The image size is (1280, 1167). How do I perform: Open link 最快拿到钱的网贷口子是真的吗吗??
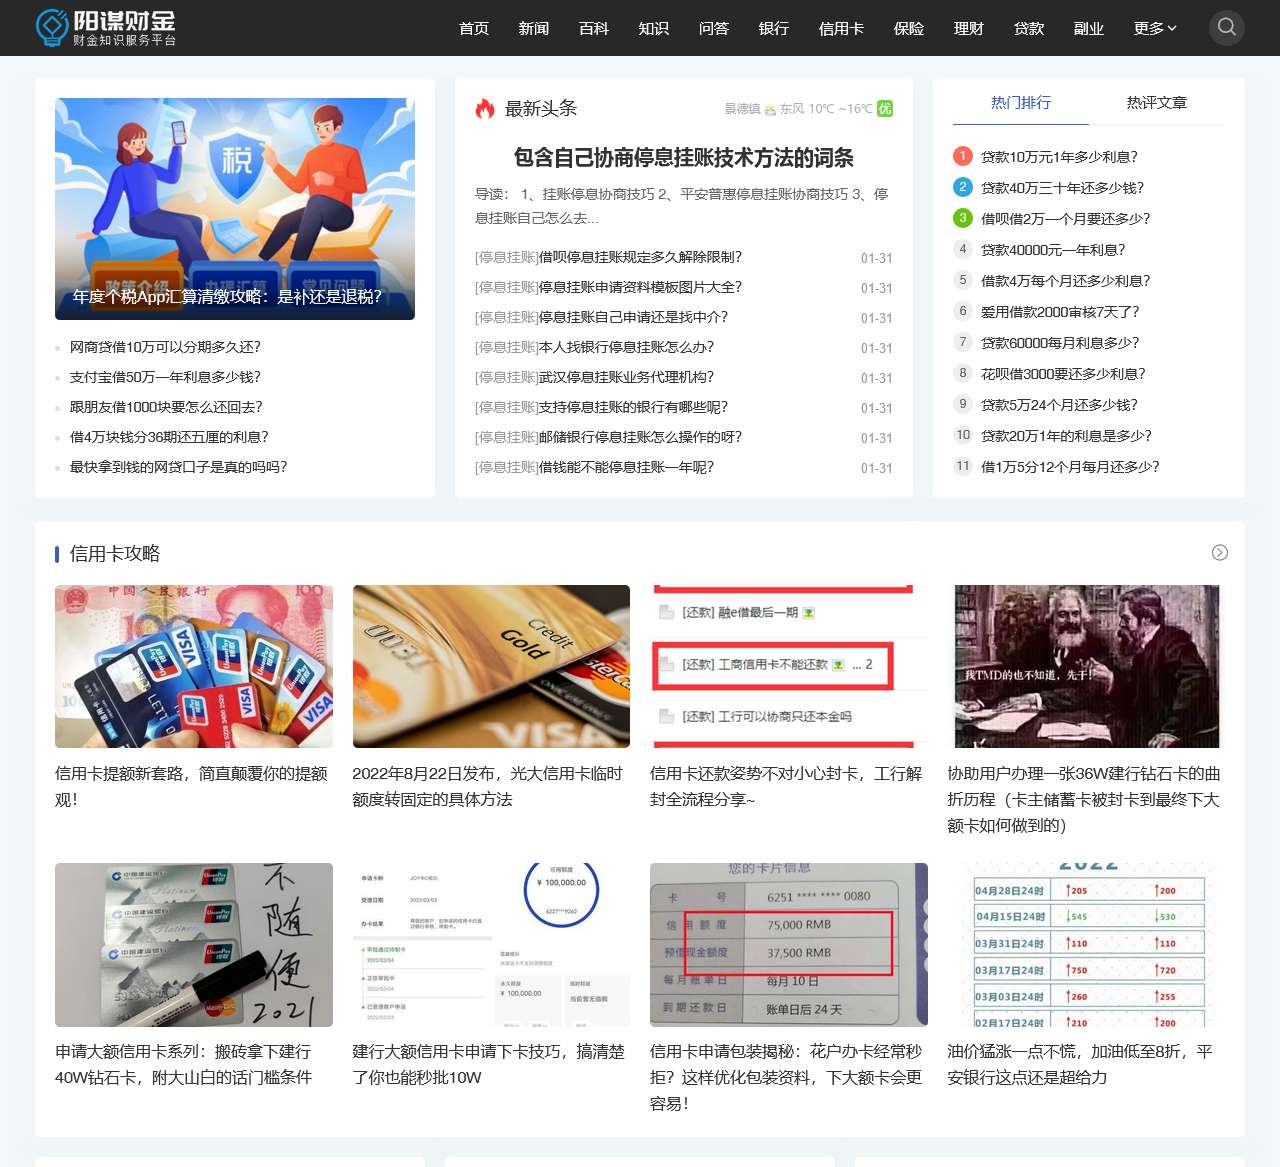(178, 467)
